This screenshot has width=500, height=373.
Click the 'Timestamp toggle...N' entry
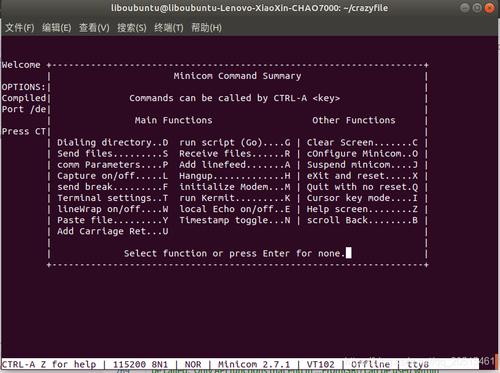click(x=235, y=220)
